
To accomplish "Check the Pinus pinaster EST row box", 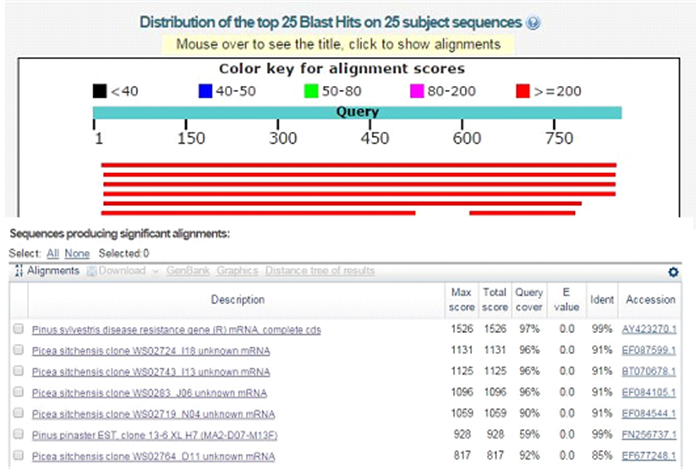I will coord(18,435).
